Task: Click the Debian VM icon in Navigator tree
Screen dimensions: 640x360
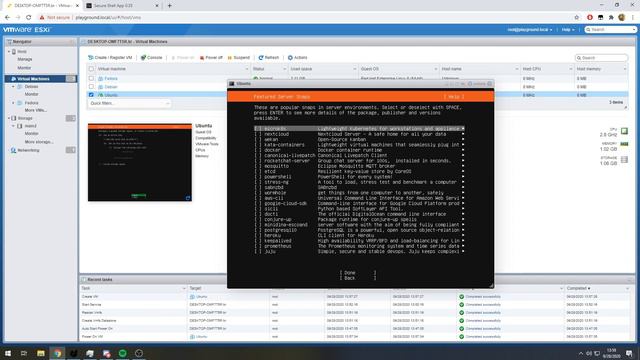Action: click(20, 87)
